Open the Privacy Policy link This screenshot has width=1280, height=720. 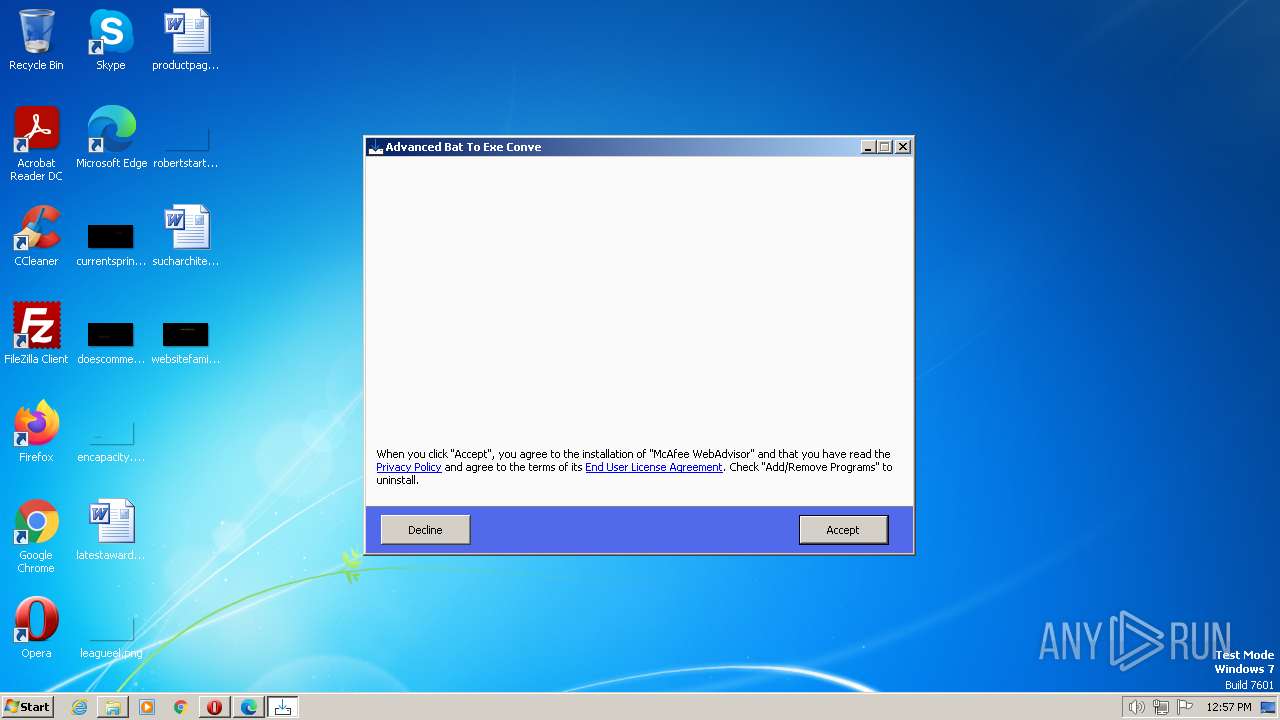point(408,467)
